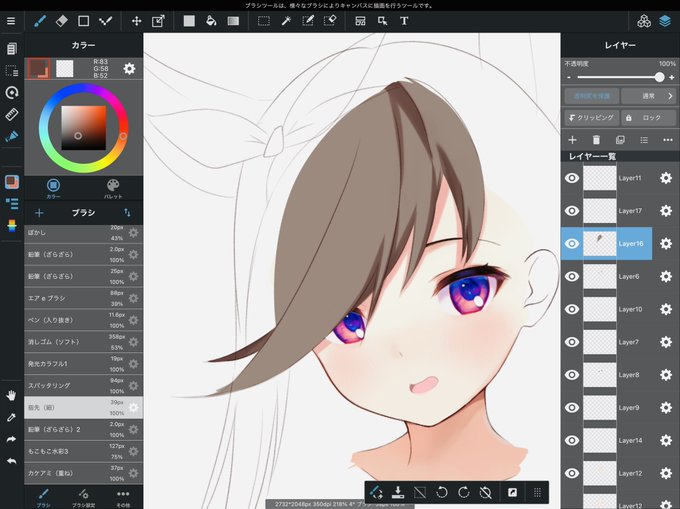680x509 pixels.
Task: Click the opacity slider handle at 100%
Action: pos(659,77)
